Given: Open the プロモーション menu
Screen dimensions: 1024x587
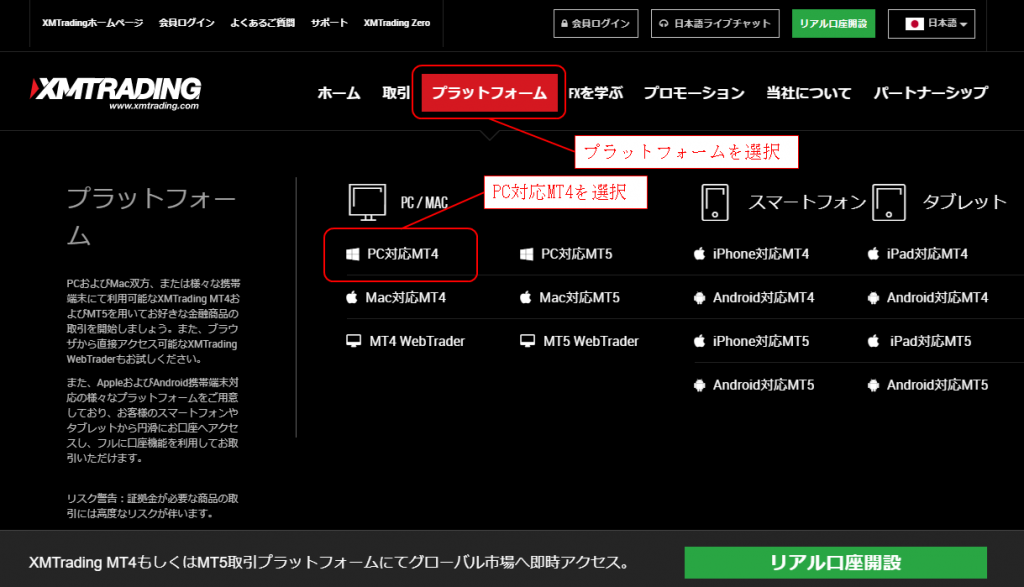Looking at the screenshot, I should tap(694, 93).
